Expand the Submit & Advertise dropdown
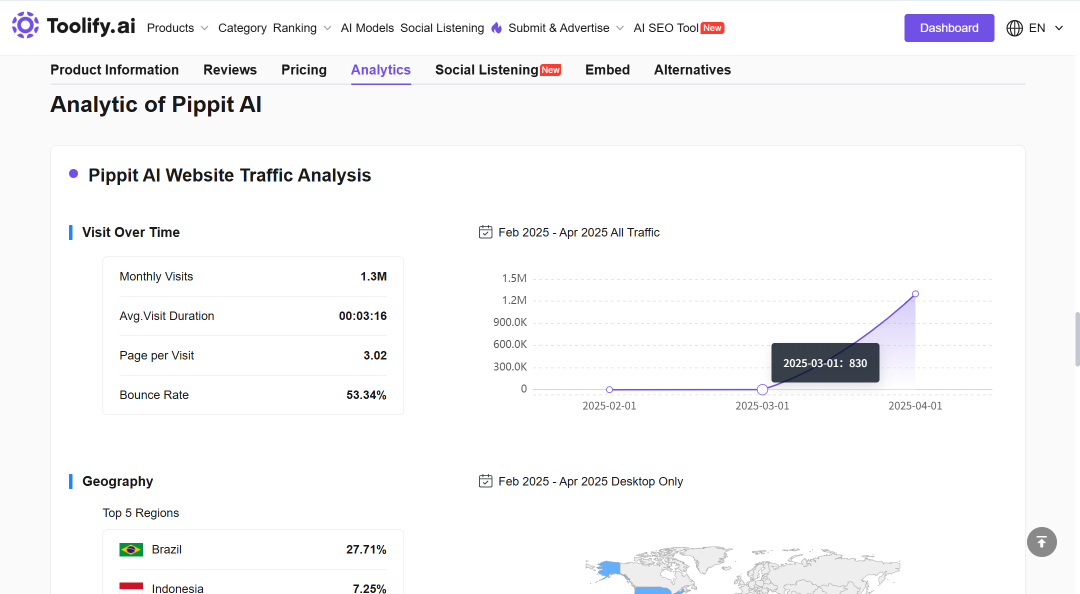This screenshot has height=594, width=1080. pyautogui.click(x=566, y=28)
